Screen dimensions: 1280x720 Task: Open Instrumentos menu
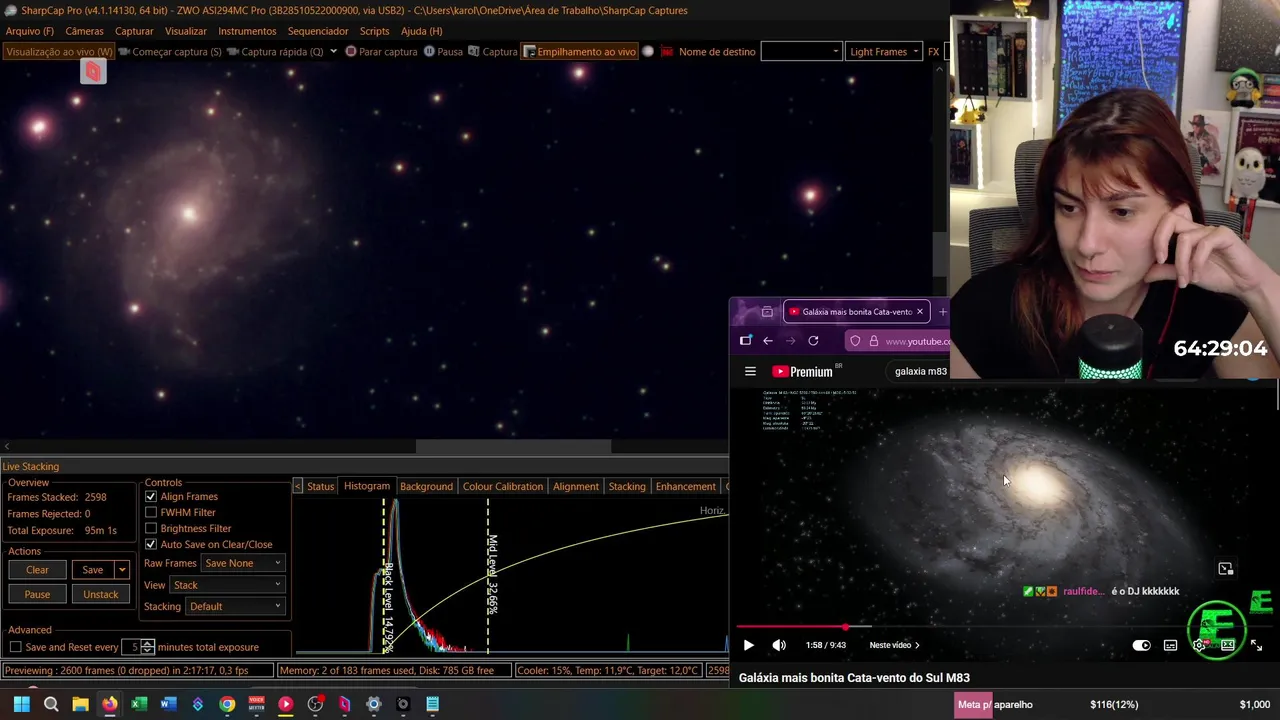(x=247, y=31)
